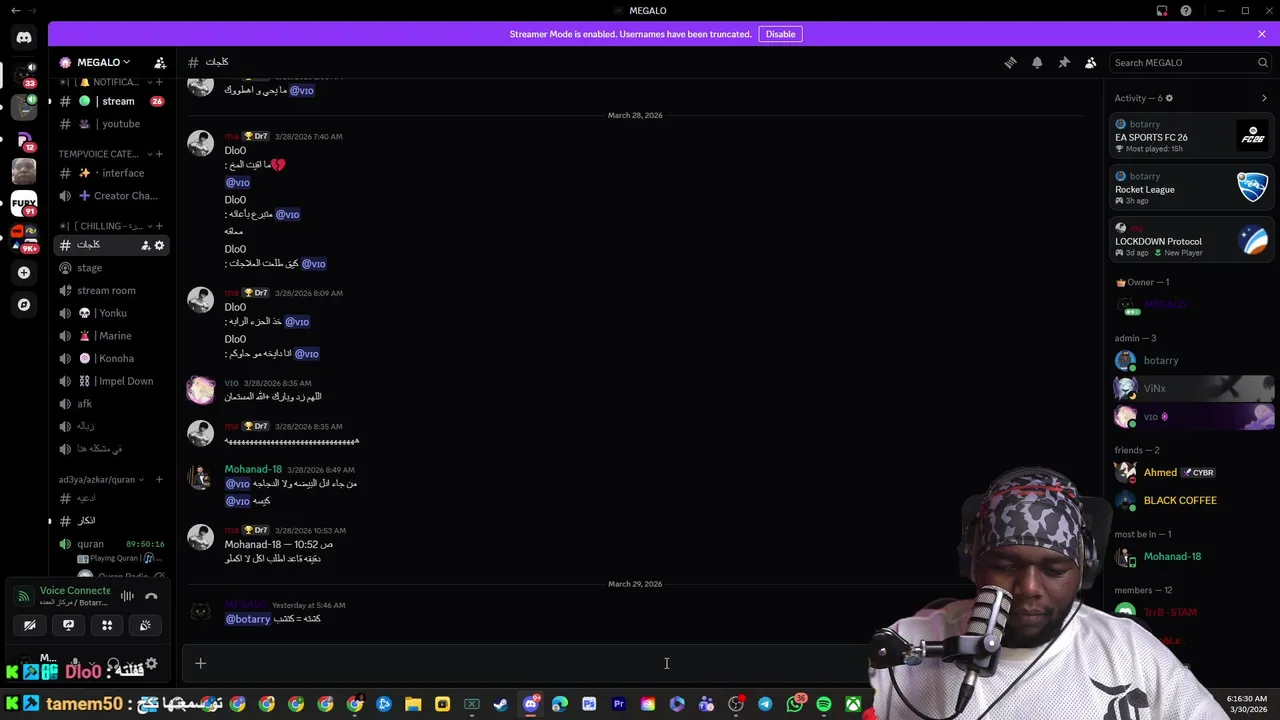Join the Impel Down voice channel
This screenshot has height=720, width=1280.
click(x=111, y=381)
